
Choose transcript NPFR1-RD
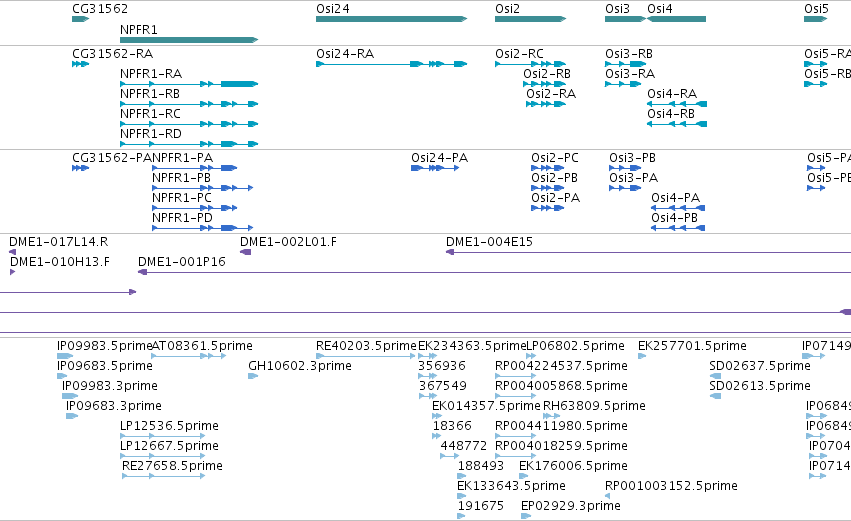coord(151,134)
